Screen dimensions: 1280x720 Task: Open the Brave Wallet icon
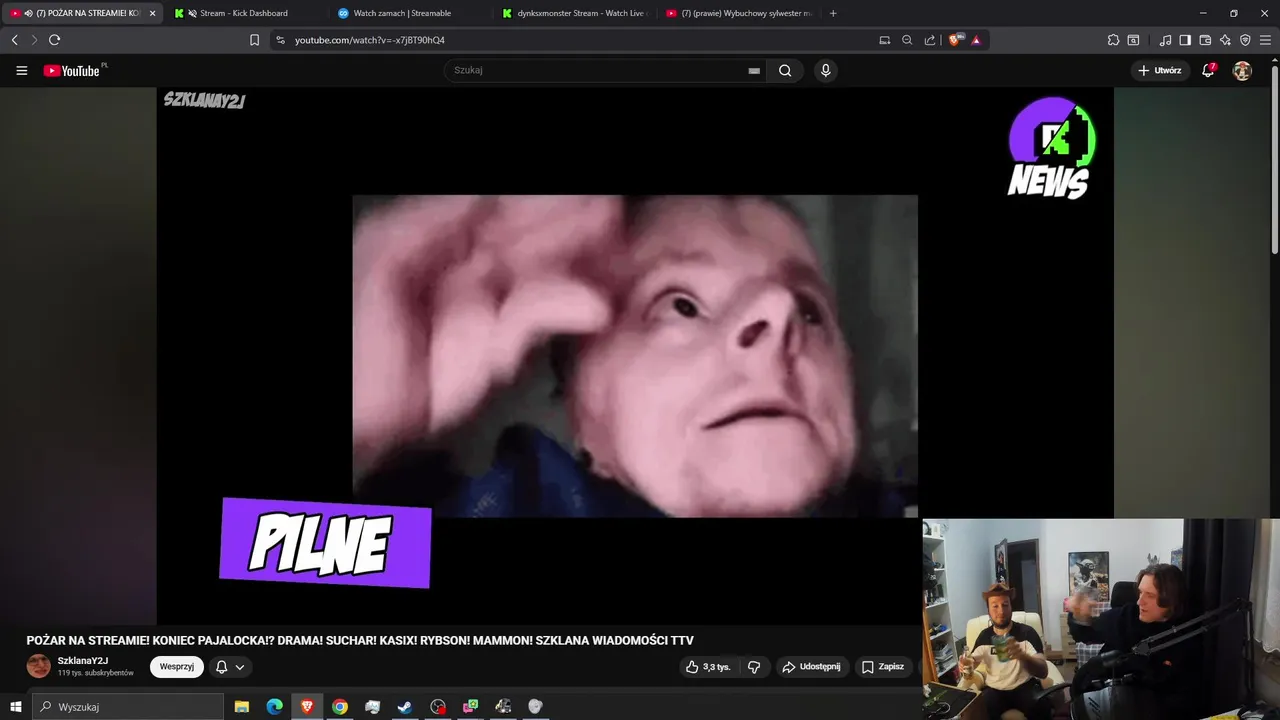point(1205,40)
